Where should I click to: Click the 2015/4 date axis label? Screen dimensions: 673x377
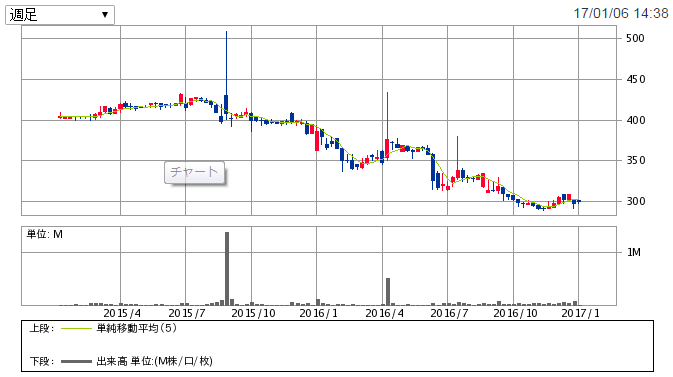pyautogui.click(x=122, y=313)
